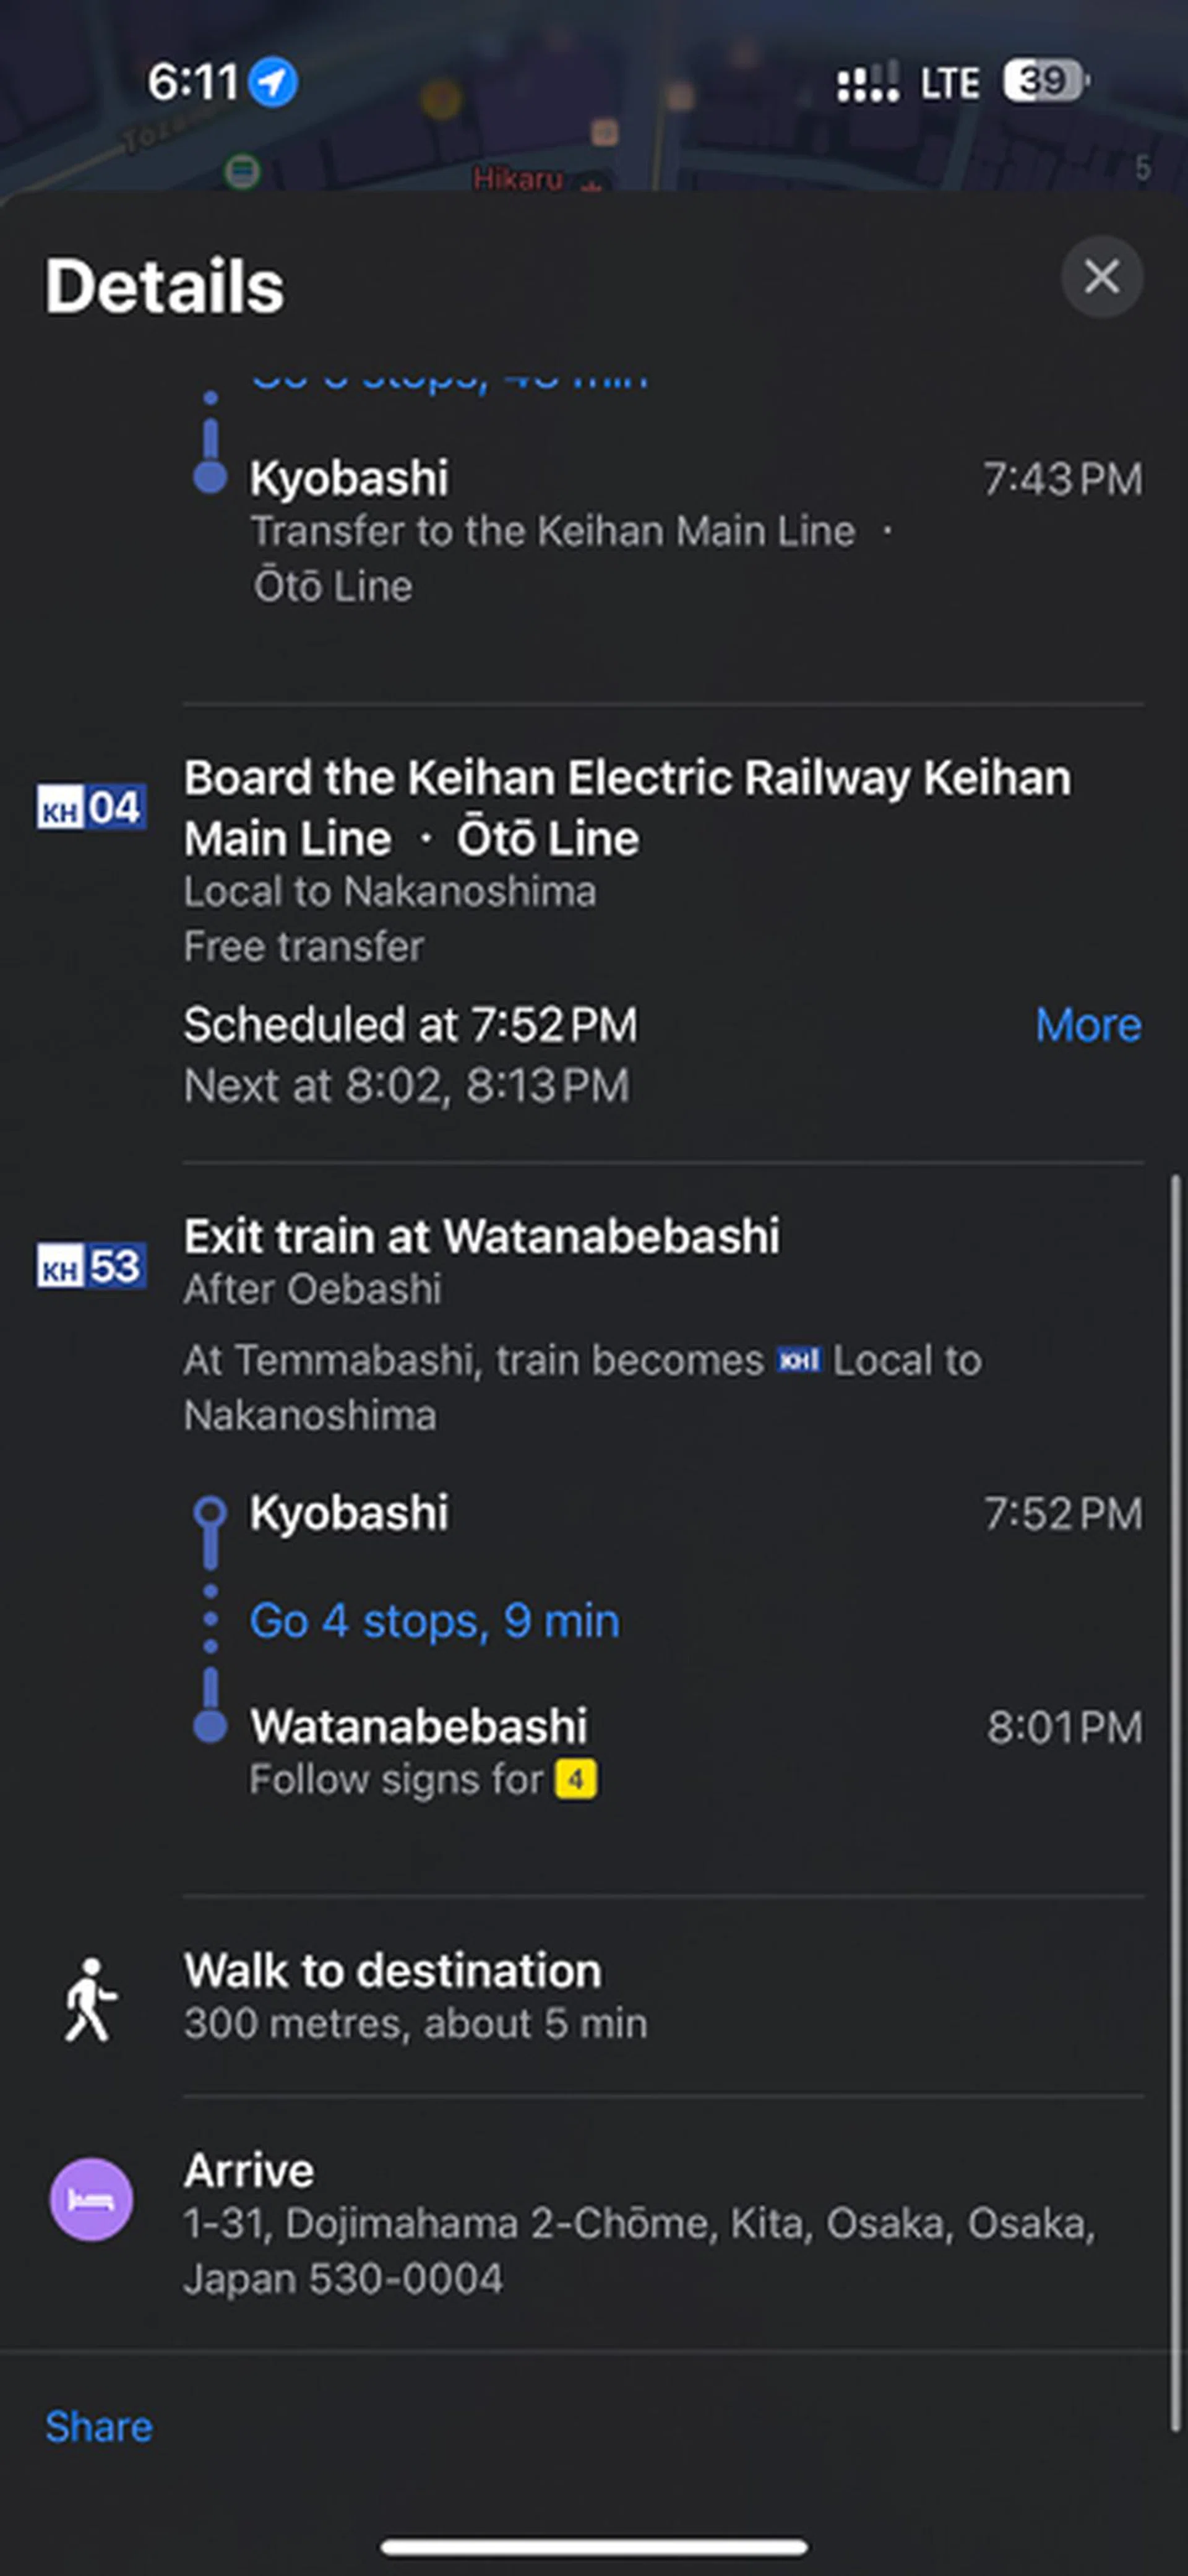1188x2576 pixels.
Task: Tap the walking person icon
Action: point(90,1998)
